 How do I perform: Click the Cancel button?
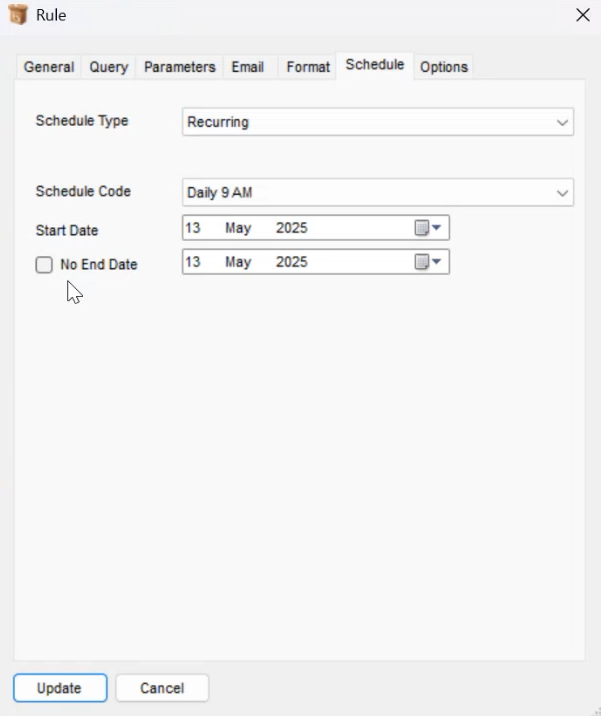click(x=162, y=688)
